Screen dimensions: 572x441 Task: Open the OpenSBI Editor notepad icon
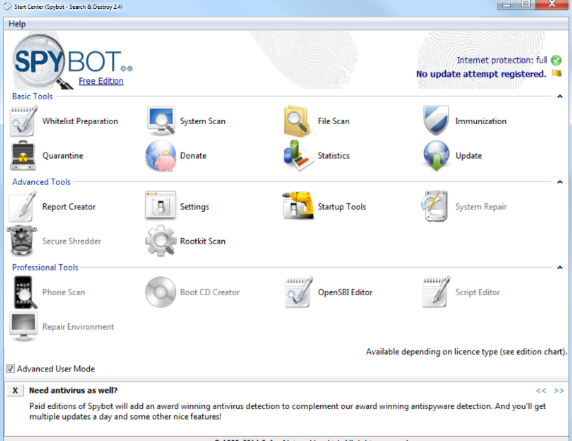point(299,292)
